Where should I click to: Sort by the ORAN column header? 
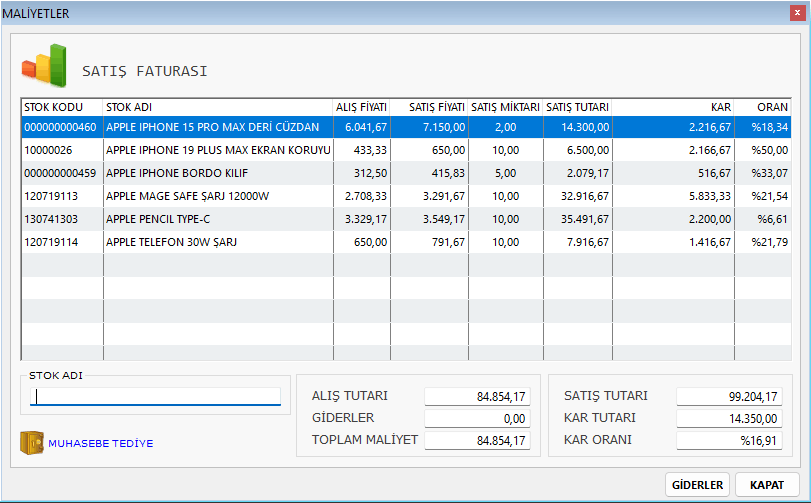763,107
